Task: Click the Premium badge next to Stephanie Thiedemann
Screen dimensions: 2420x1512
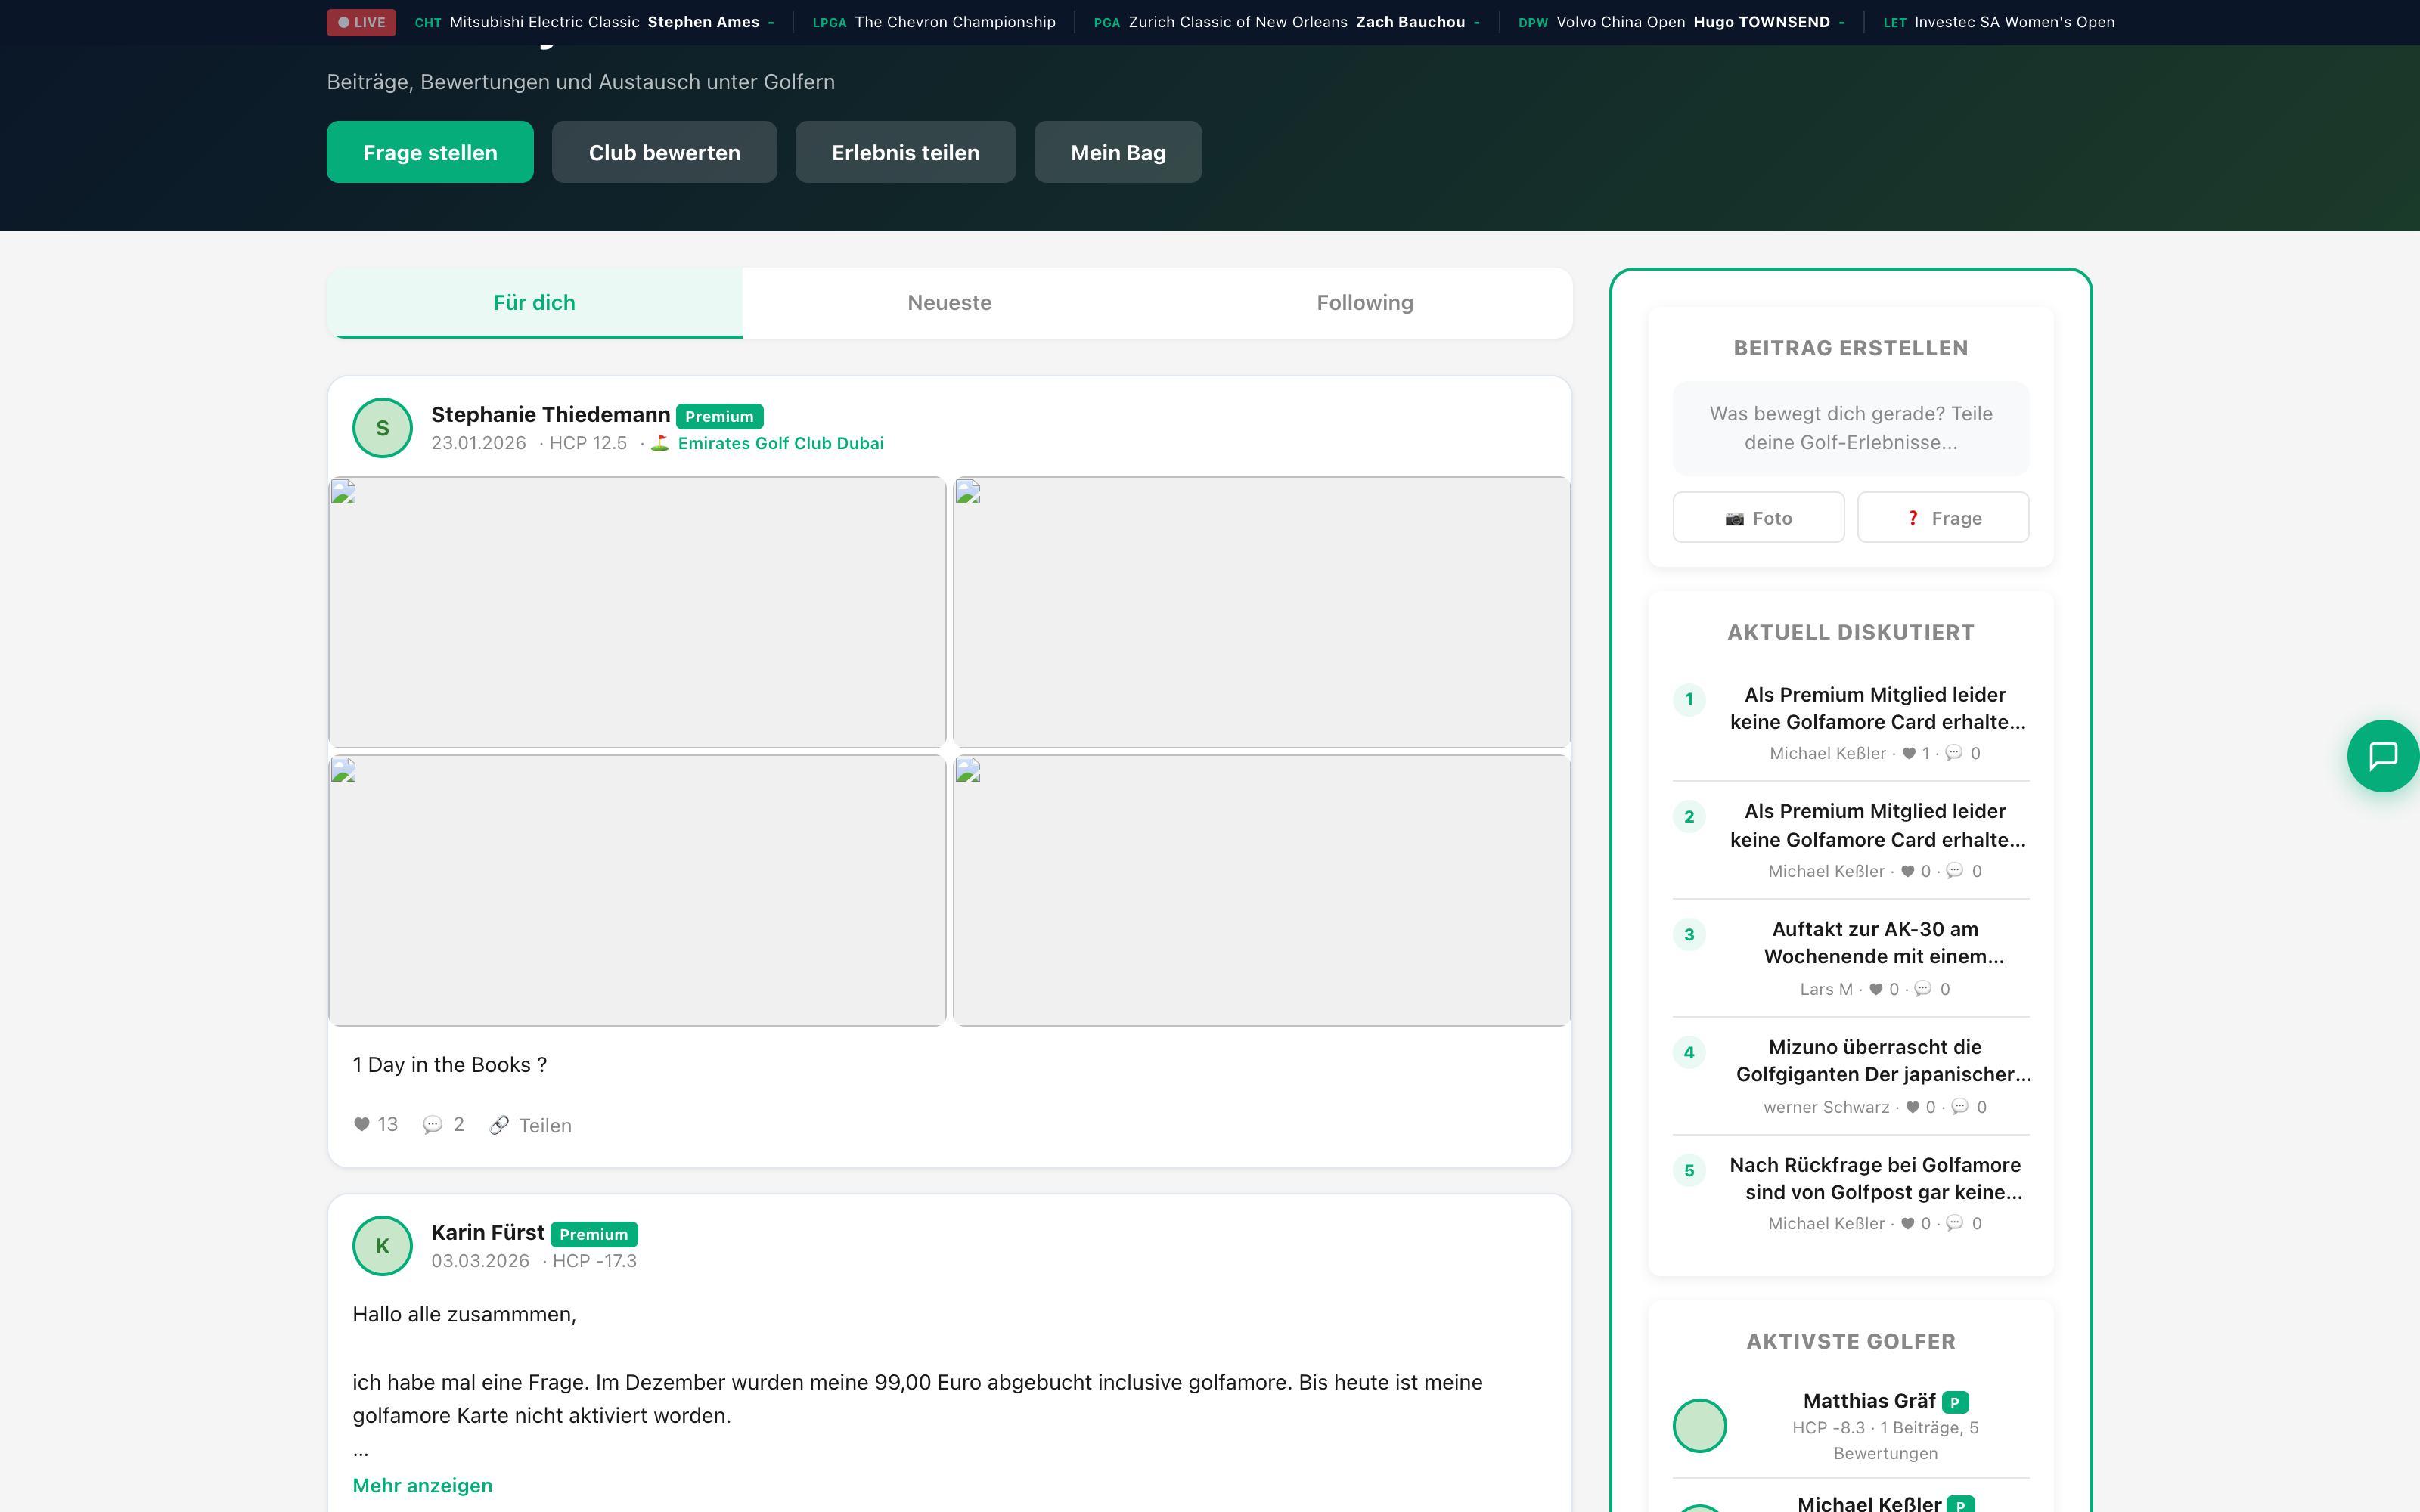Action: pyautogui.click(x=719, y=416)
